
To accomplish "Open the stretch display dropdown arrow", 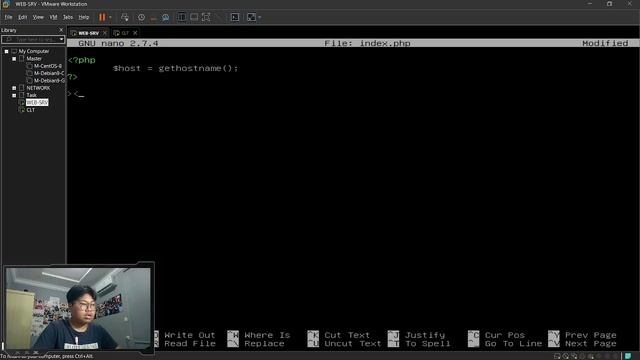I will click(260, 17).
